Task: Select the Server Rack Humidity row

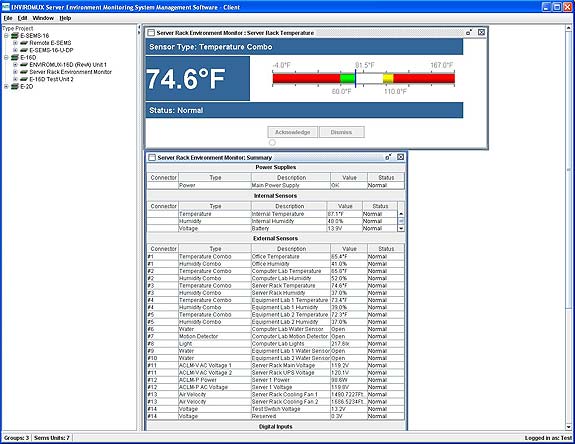Action: tap(276, 293)
